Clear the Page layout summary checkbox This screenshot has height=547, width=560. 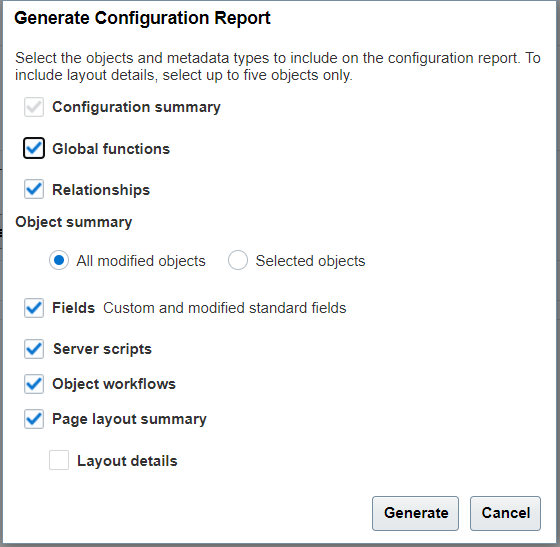click(34, 419)
